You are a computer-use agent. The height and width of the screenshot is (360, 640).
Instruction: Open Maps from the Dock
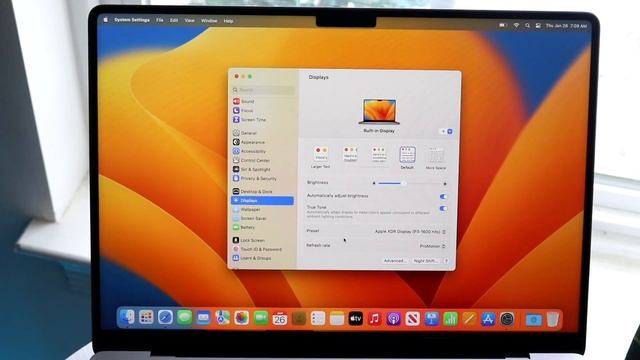point(222,318)
